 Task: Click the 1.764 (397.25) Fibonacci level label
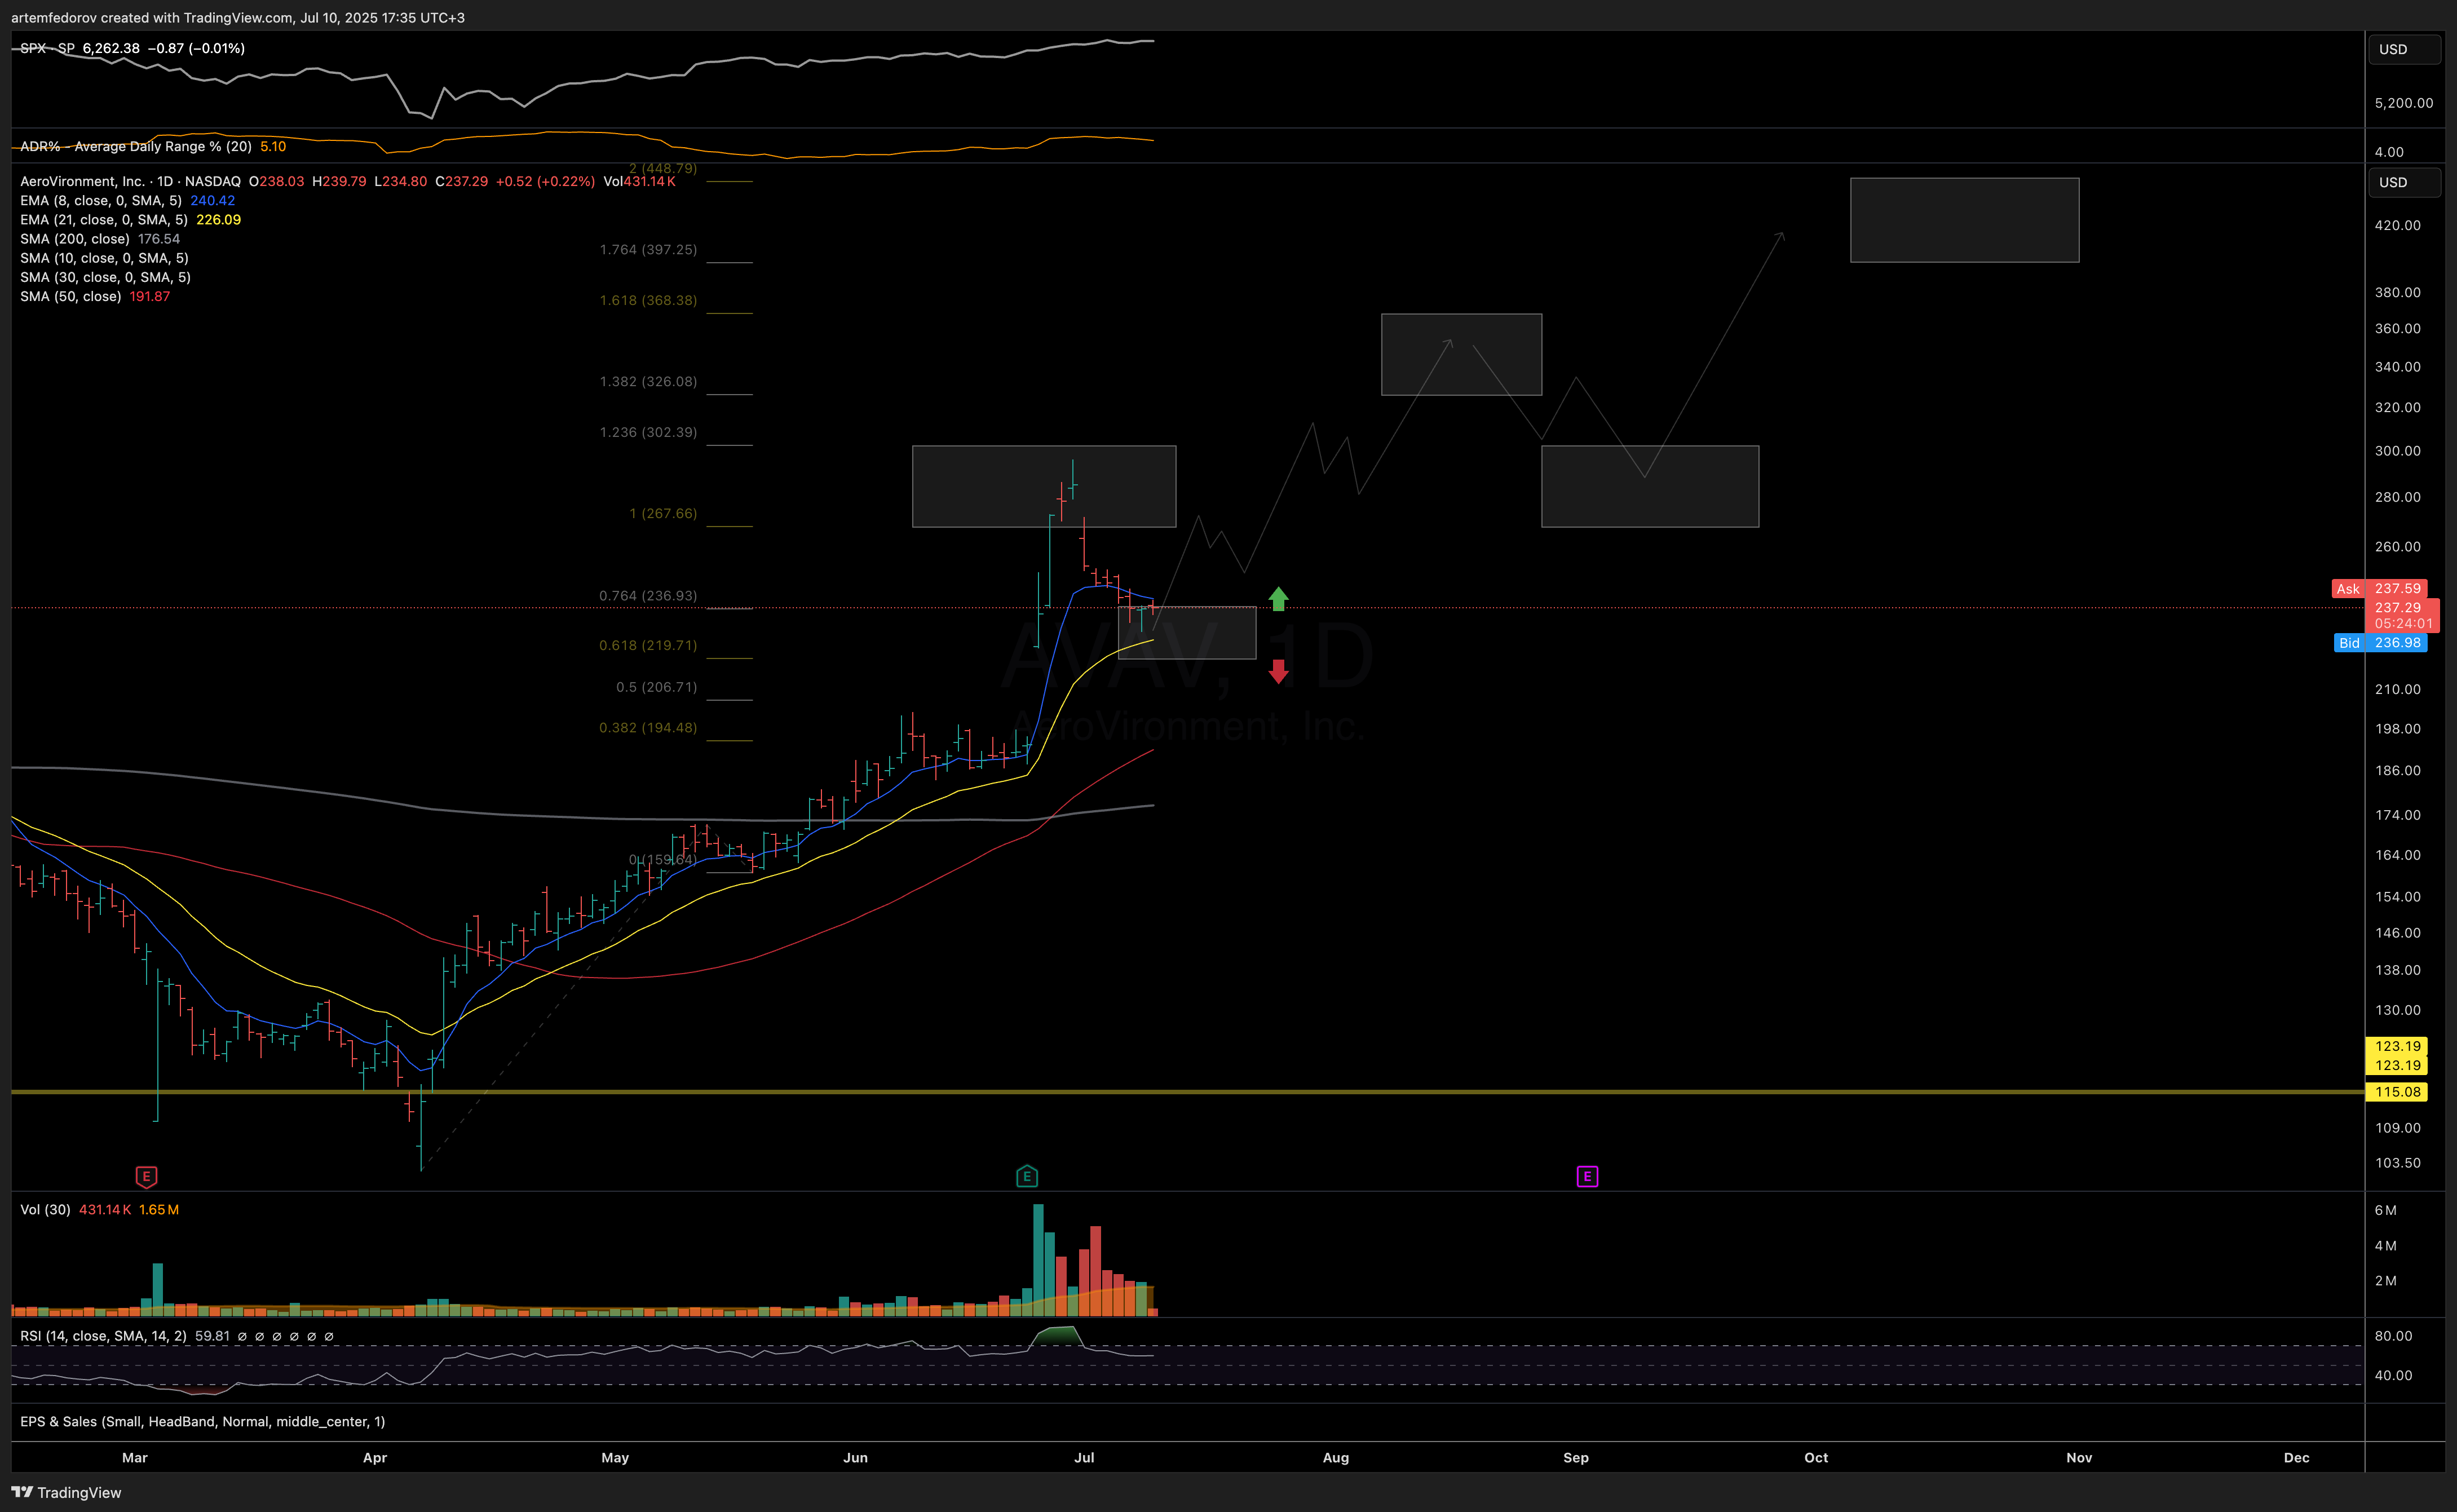pos(648,249)
